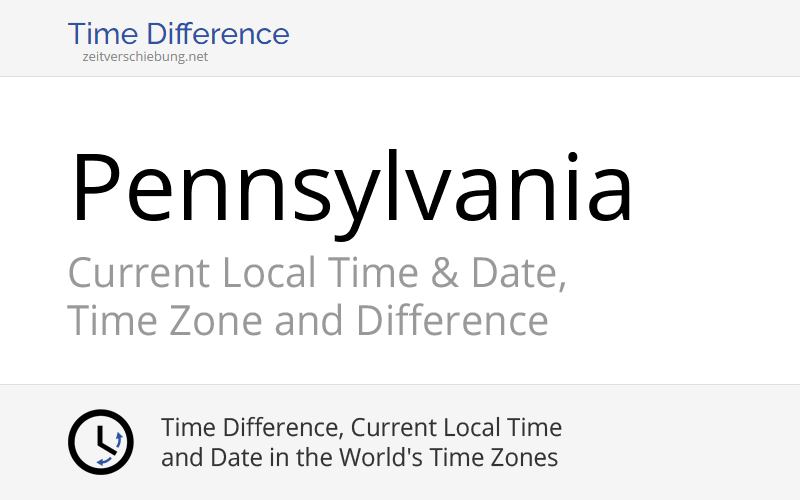The image size is (800, 500).
Task: Open the zeitverschiebung.net site name text
Action: pyautogui.click(x=146, y=57)
